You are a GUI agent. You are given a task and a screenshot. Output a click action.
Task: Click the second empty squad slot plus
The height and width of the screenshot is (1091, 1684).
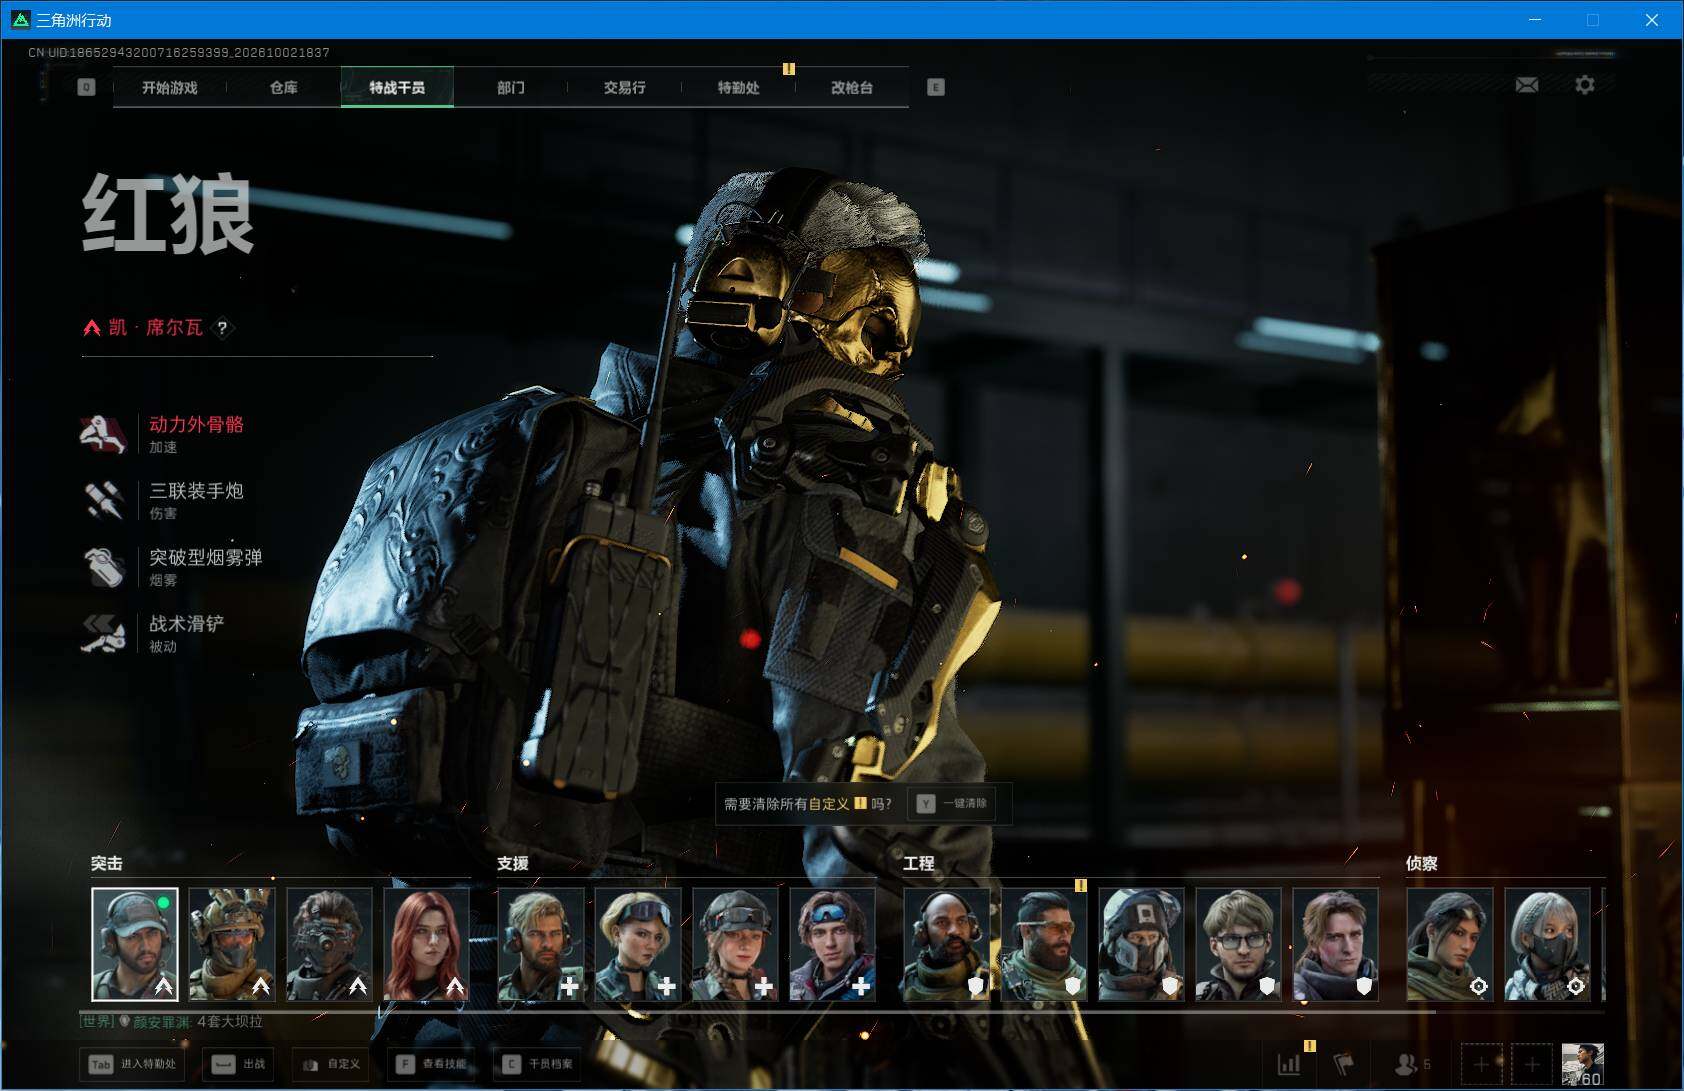coord(1531,1064)
